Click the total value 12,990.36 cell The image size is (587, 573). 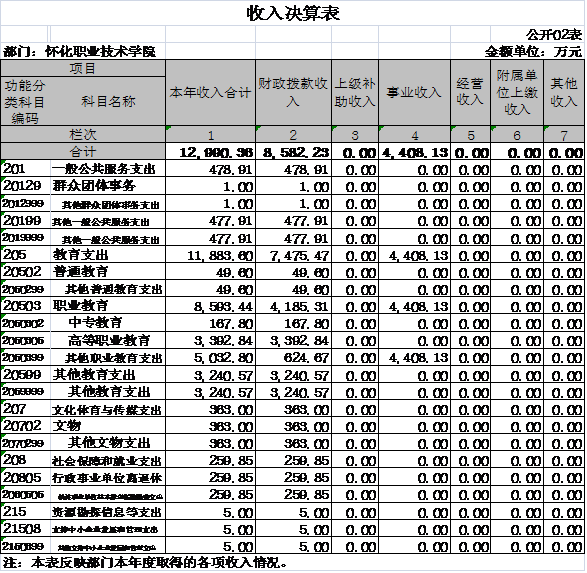point(210,152)
